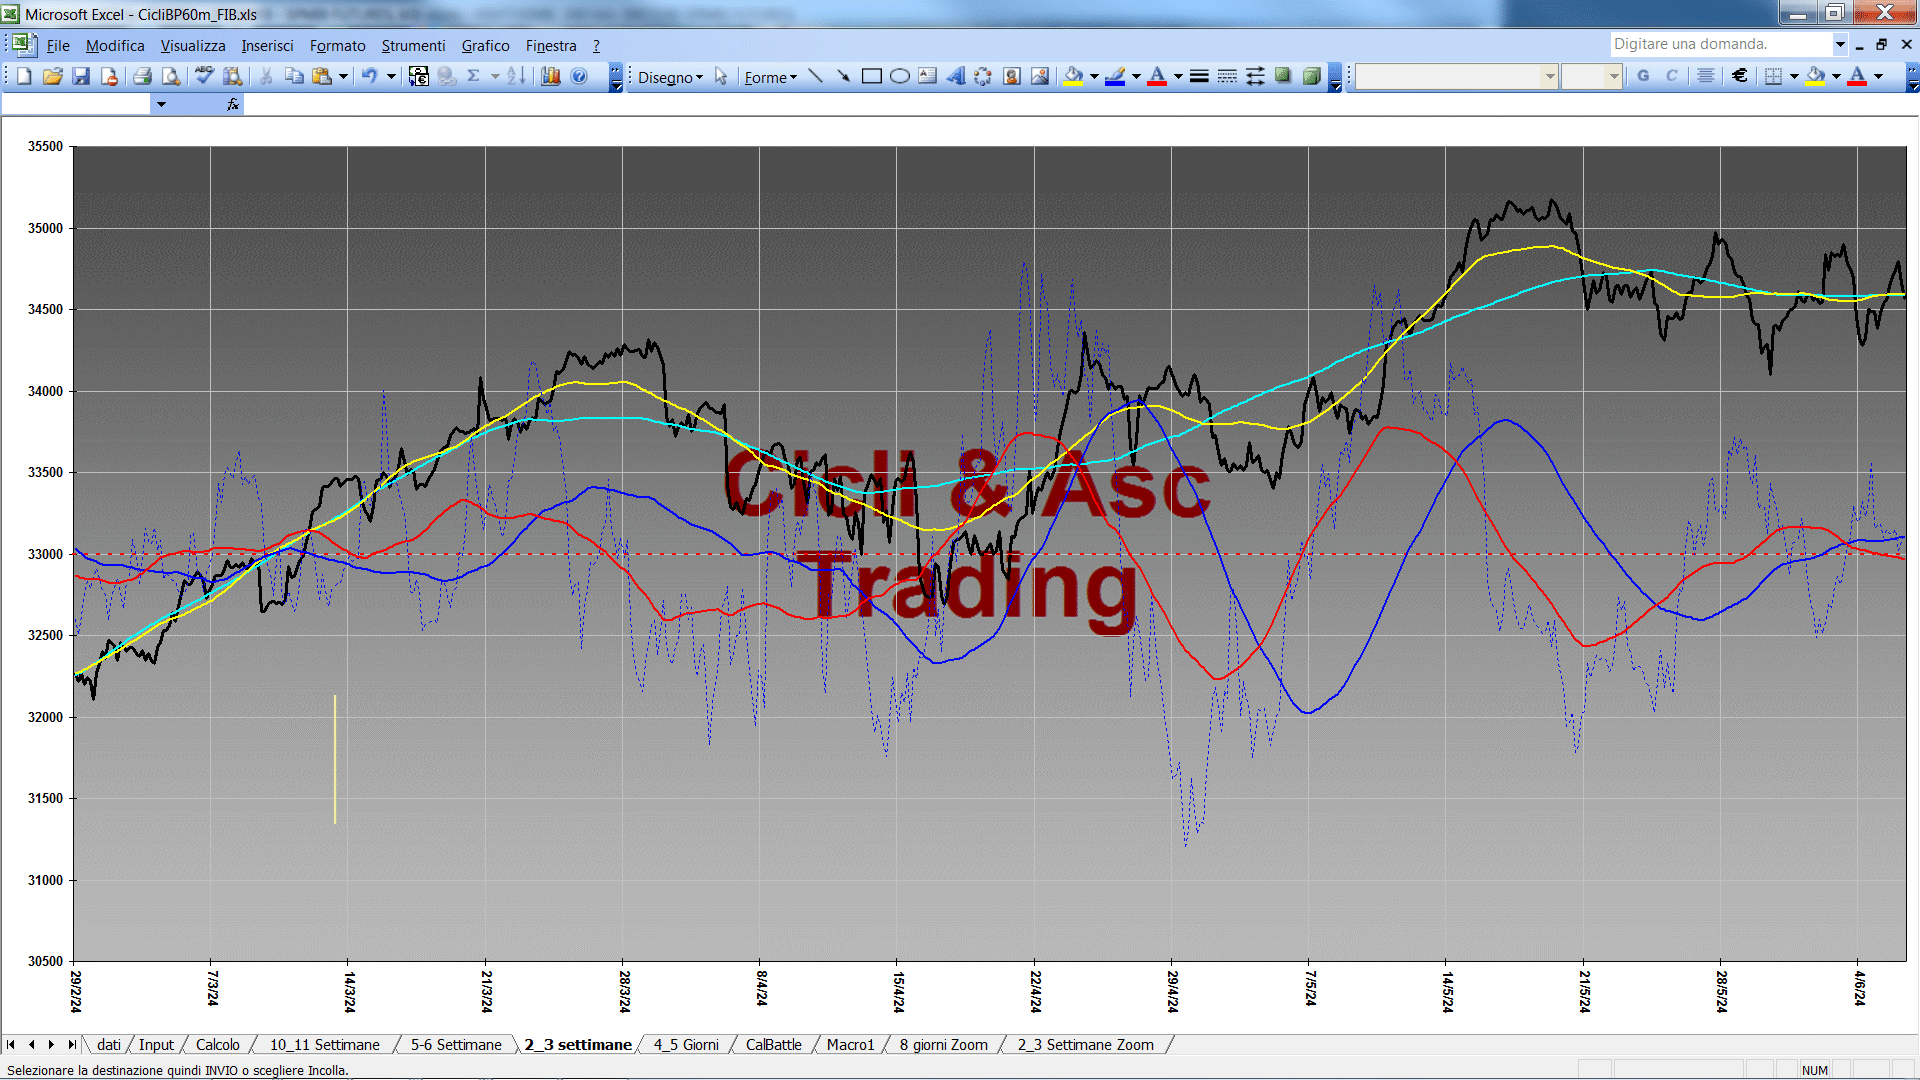Save the workbook with the floppy icon
The image size is (1920, 1080).
(81, 77)
